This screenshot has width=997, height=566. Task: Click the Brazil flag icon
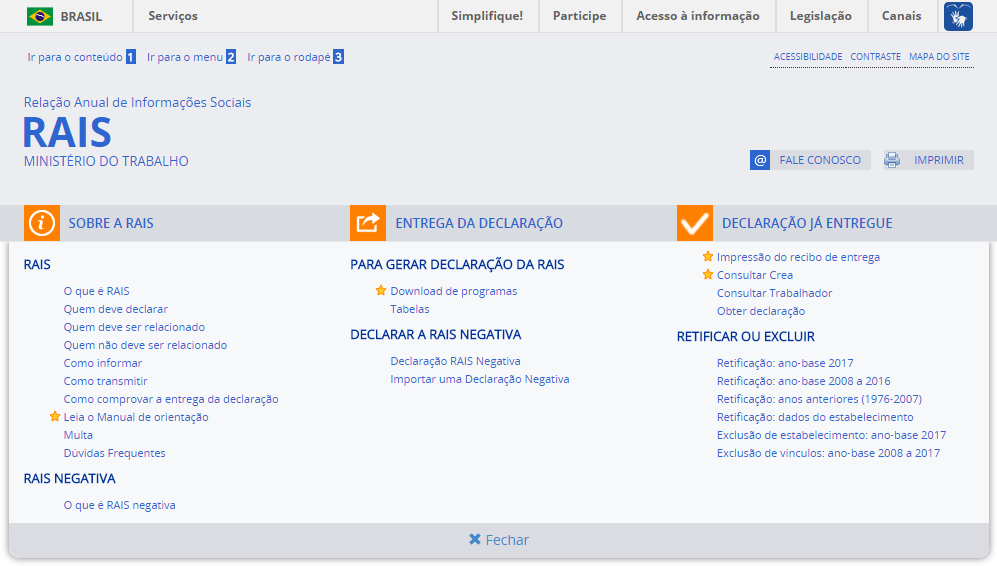click(x=40, y=17)
